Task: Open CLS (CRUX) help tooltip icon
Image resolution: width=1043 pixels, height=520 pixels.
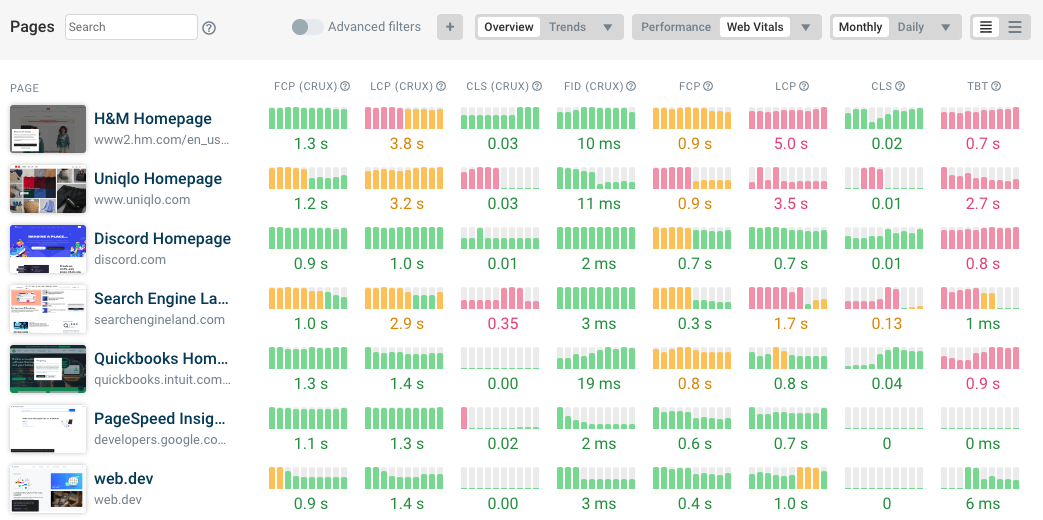Action: [x=537, y=86]
